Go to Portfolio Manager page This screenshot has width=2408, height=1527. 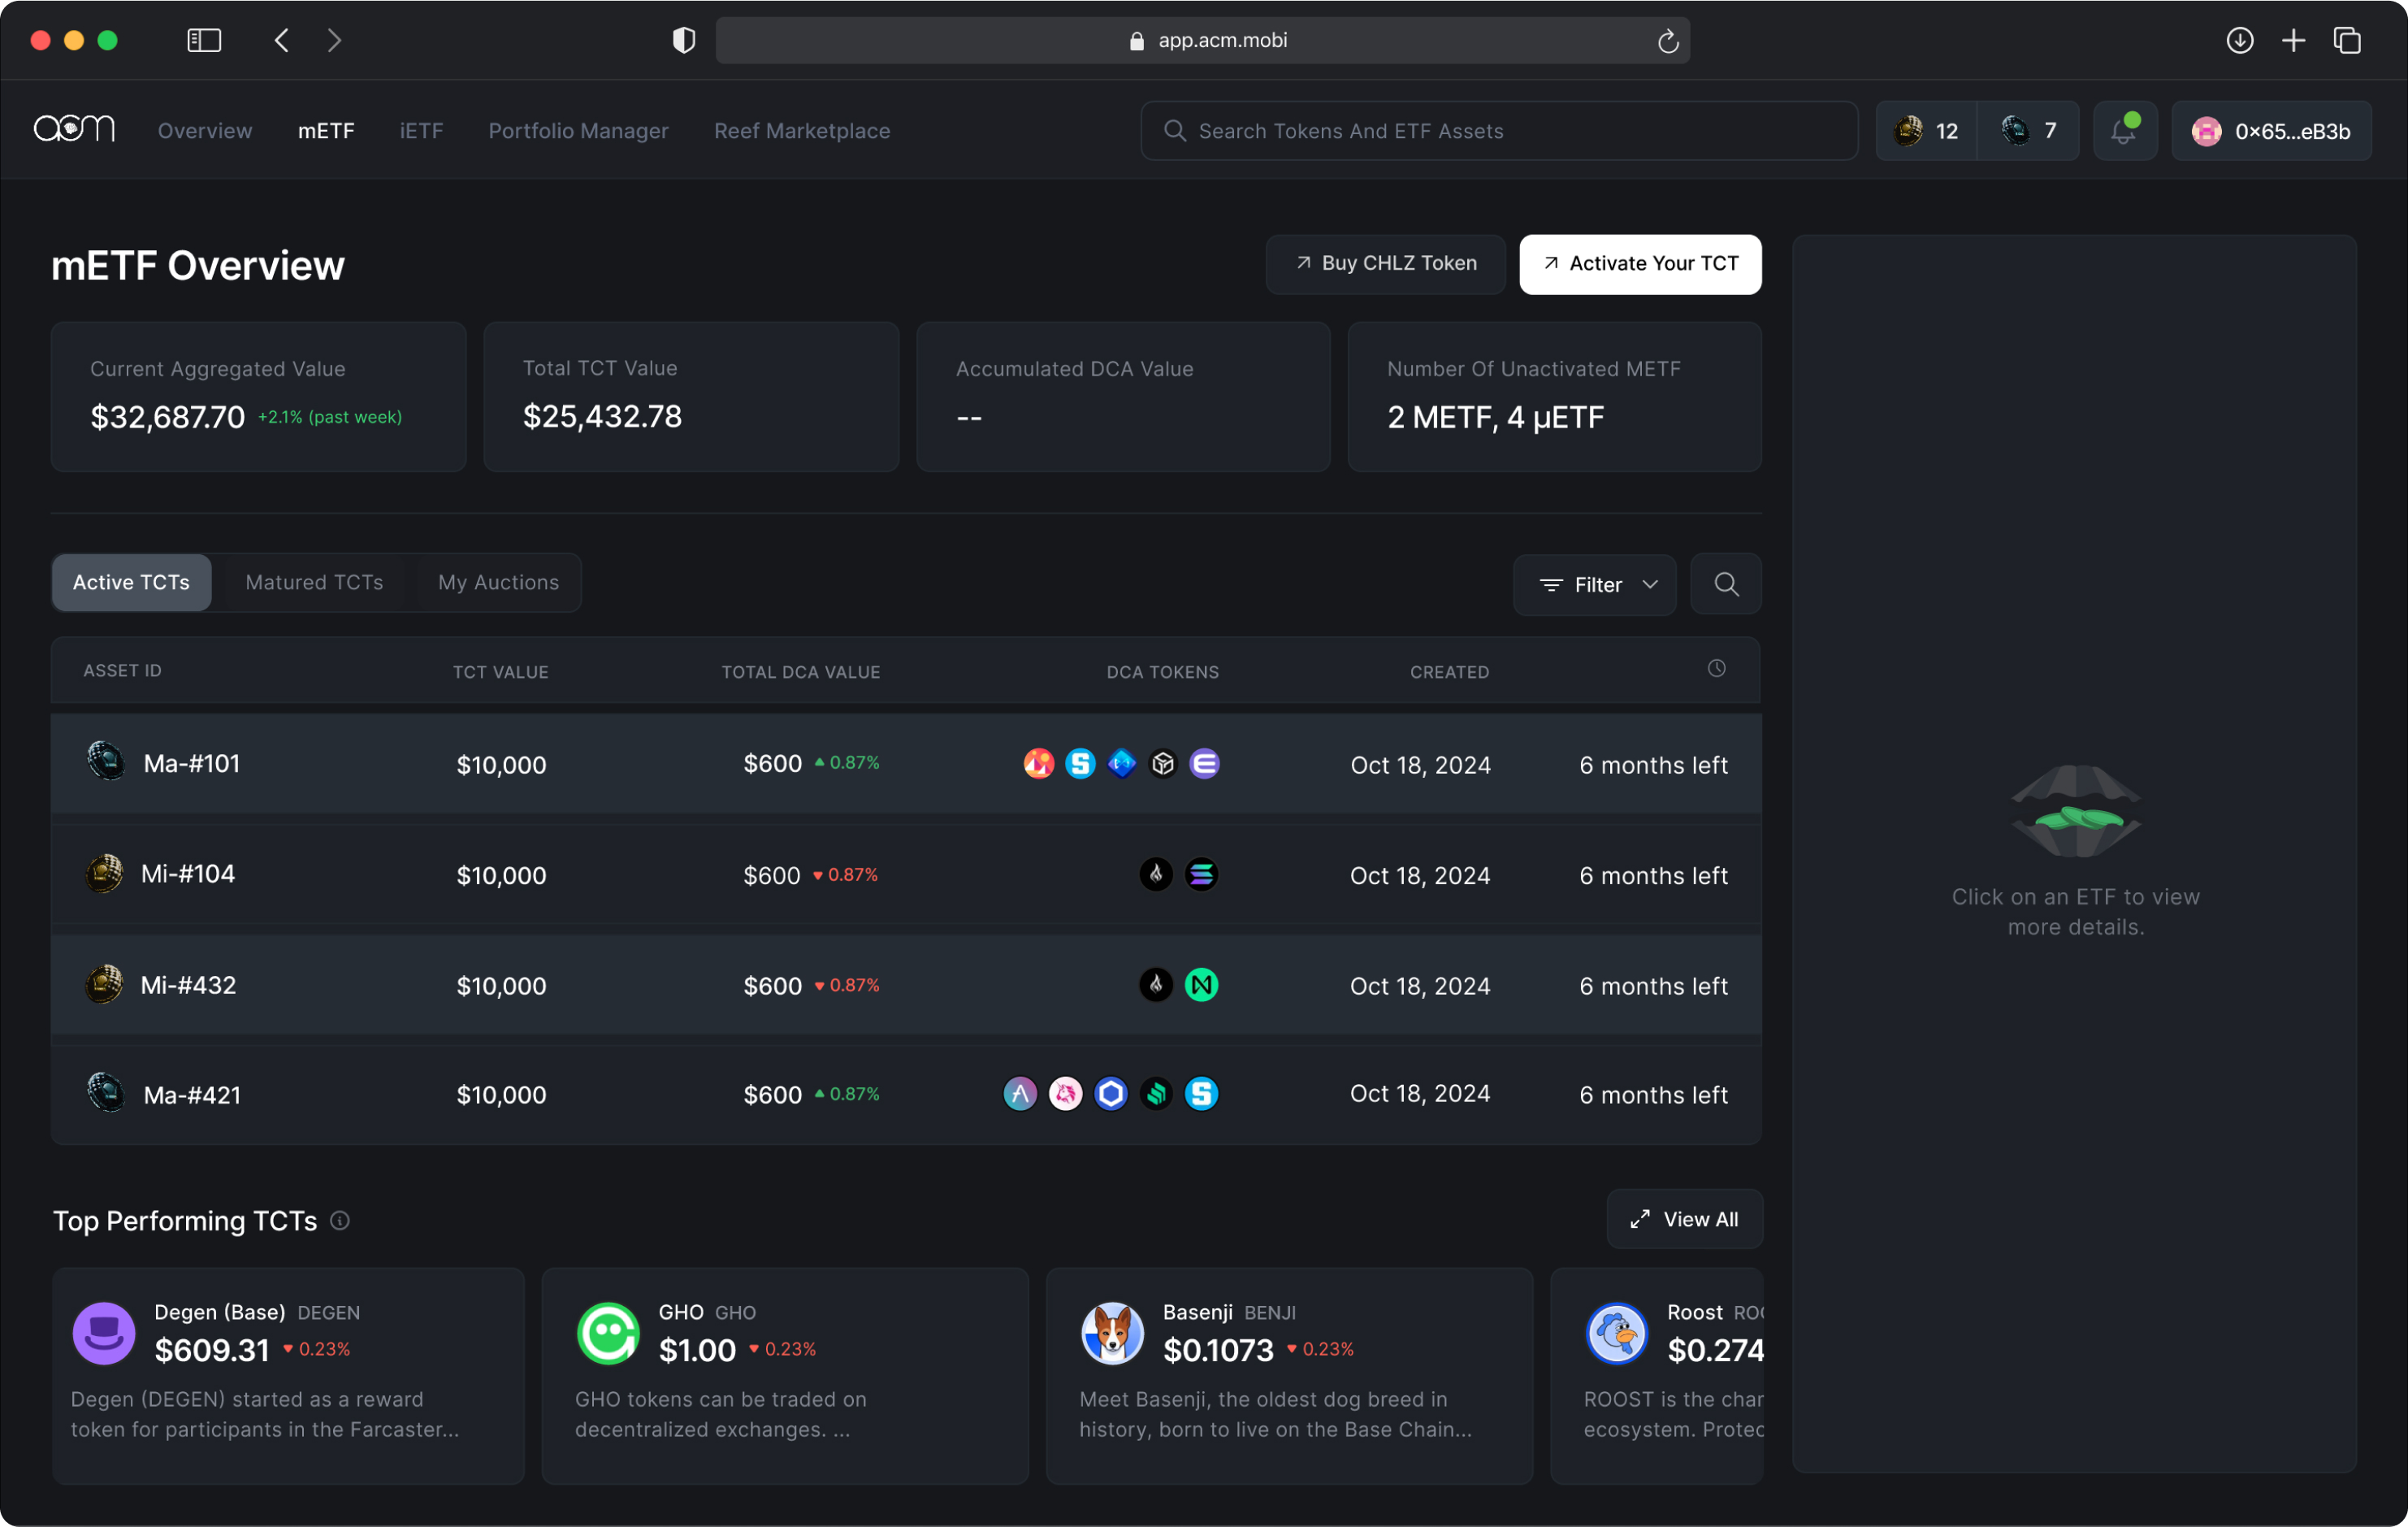[578, 130]
